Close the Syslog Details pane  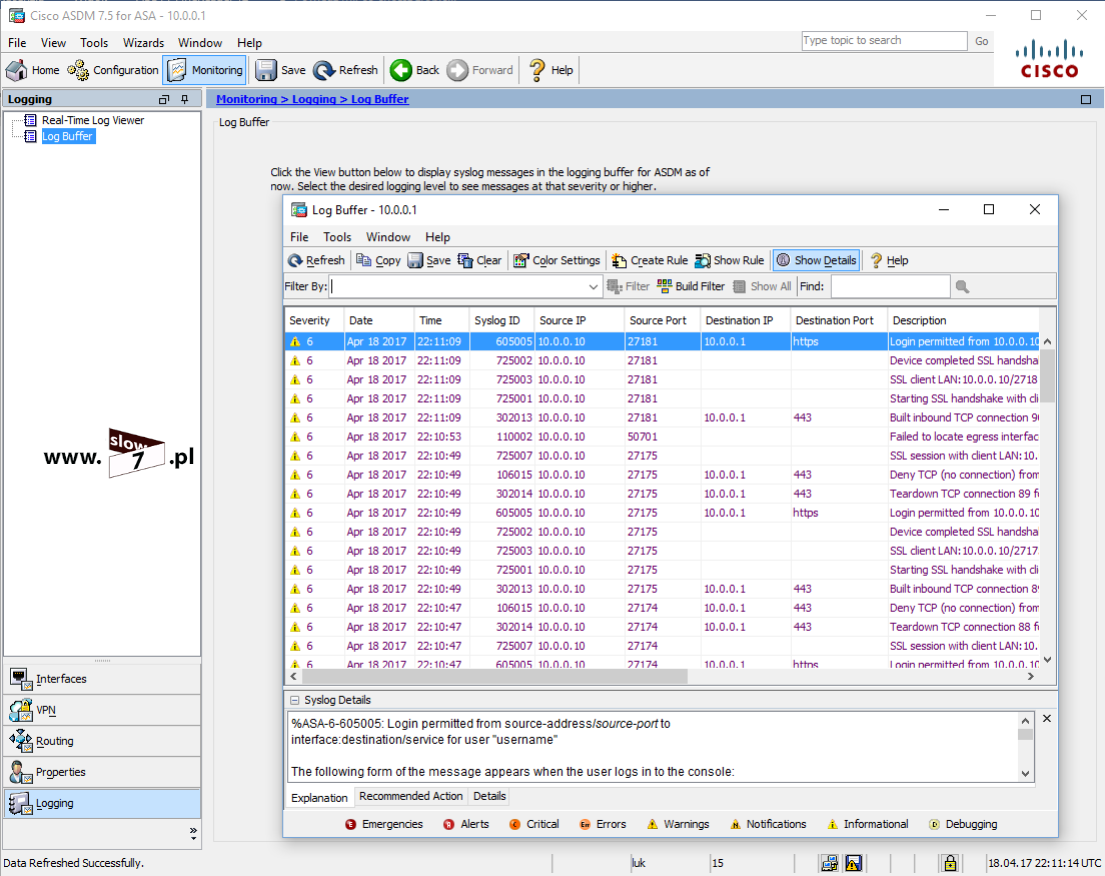pyautogui.click(x=1047, y=718)
